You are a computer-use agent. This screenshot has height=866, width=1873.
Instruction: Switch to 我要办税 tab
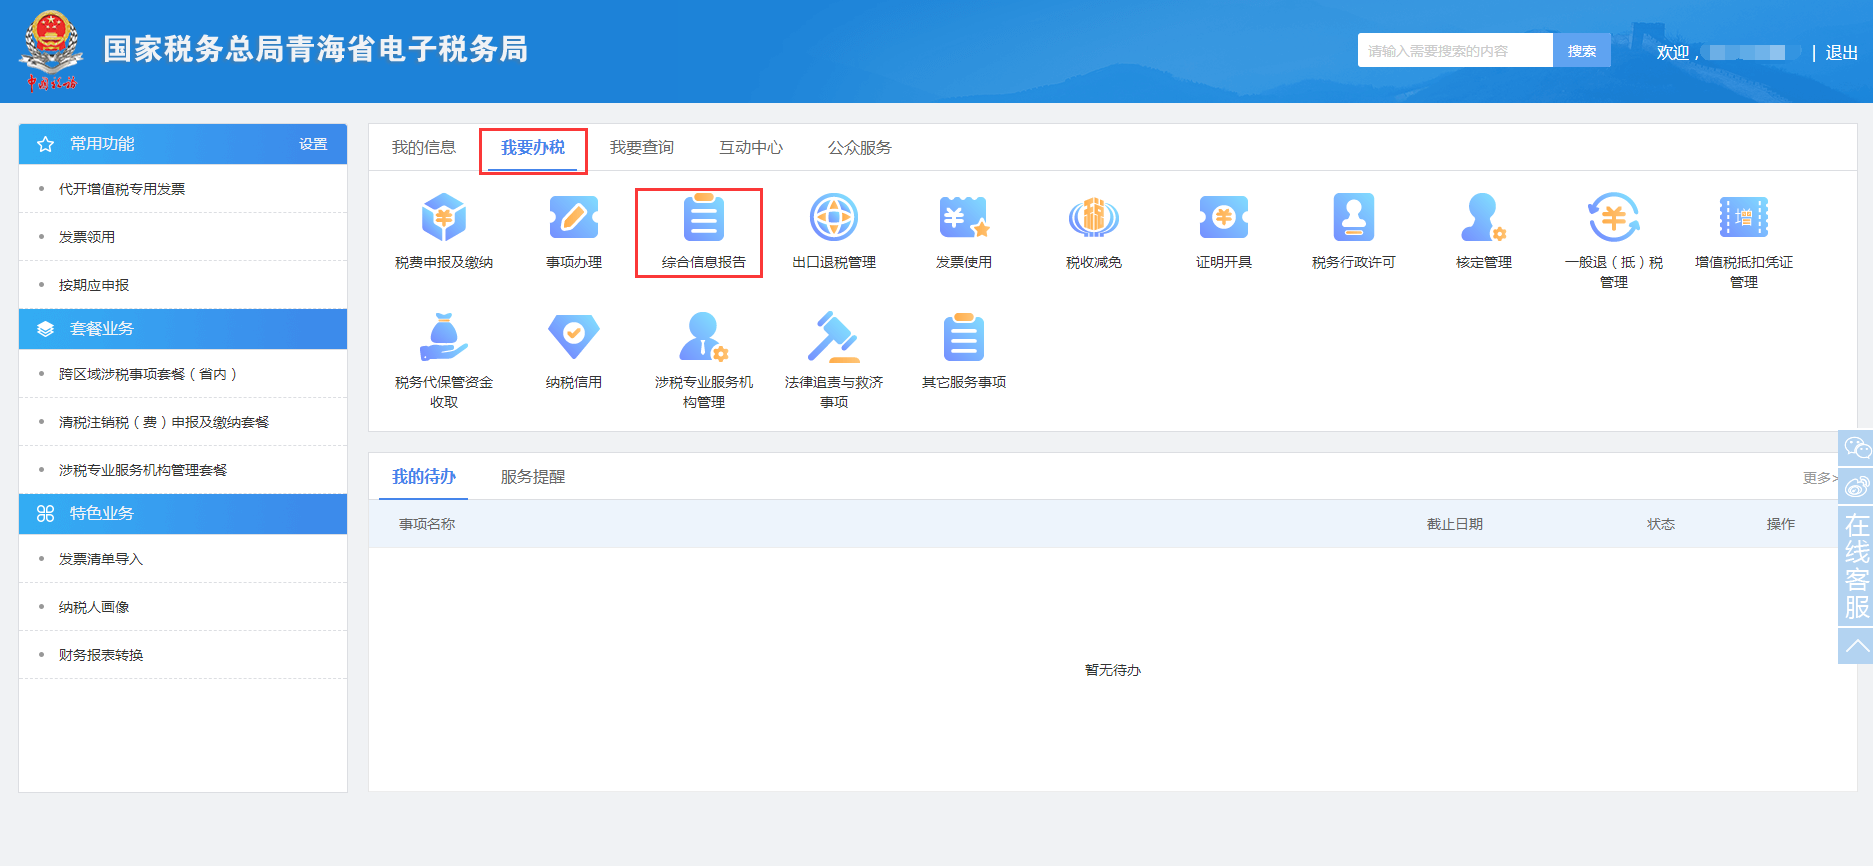coord(533,147)
